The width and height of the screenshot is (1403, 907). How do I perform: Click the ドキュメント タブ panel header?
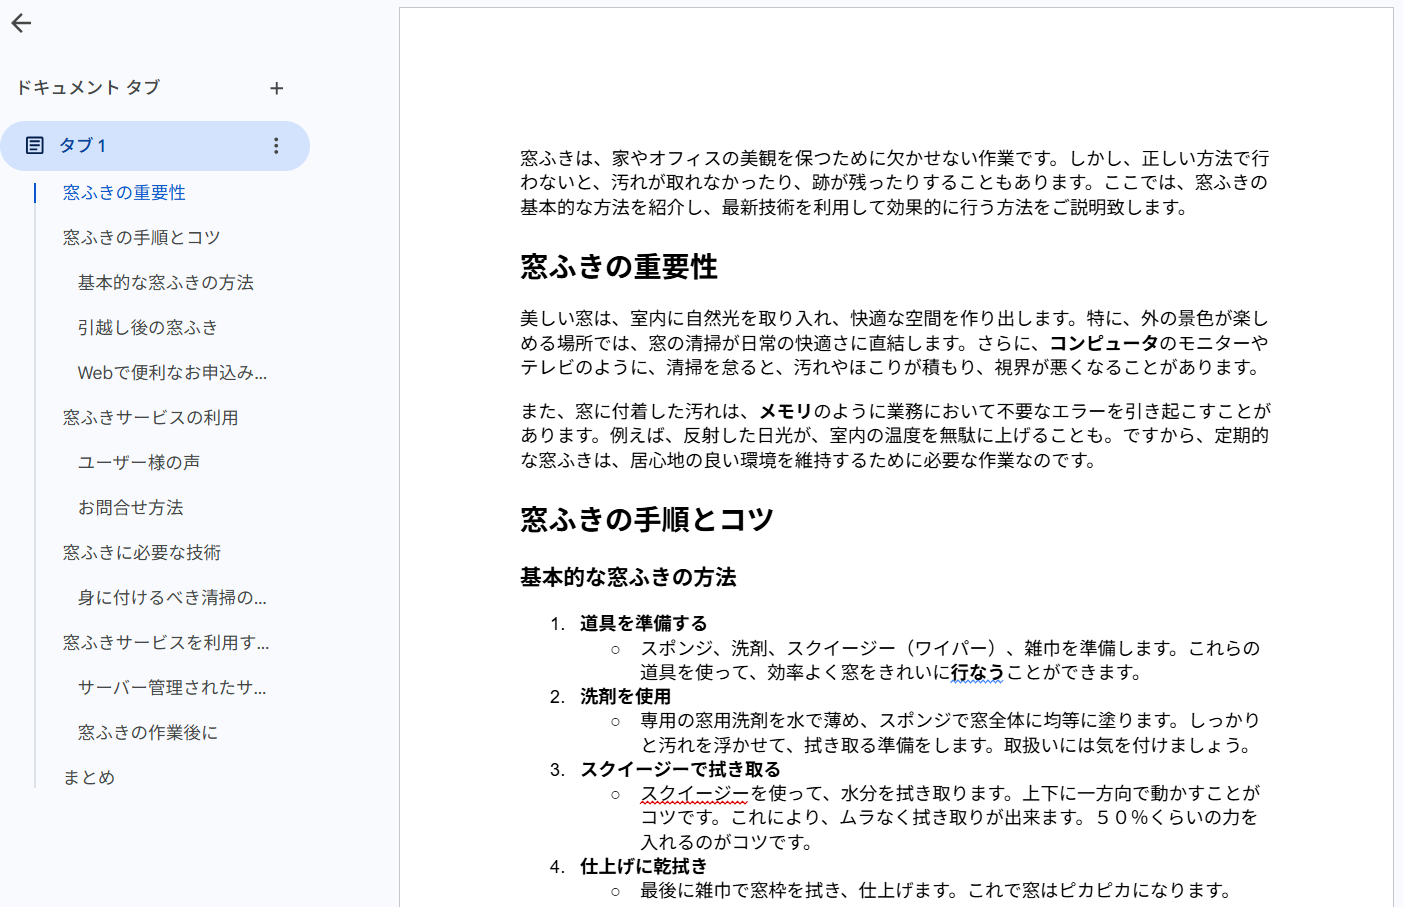coord(88,88)
